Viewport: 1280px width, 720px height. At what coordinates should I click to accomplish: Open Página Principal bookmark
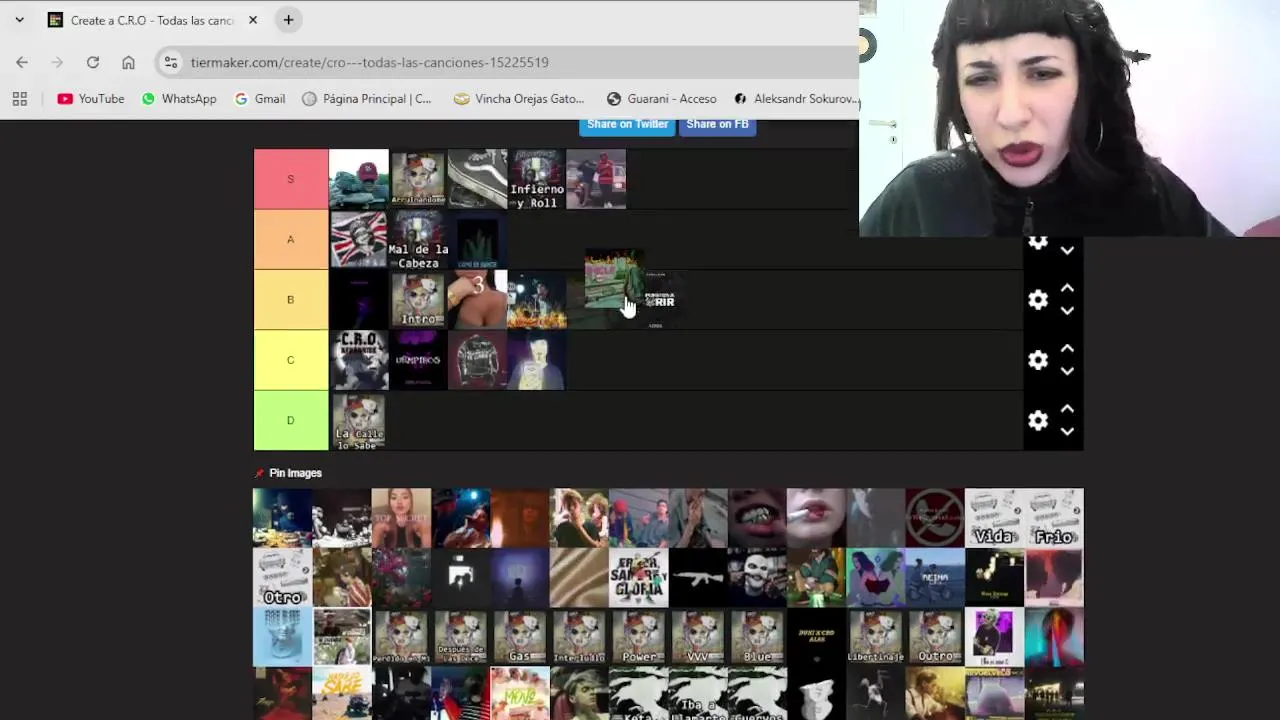tap(367, 99)
